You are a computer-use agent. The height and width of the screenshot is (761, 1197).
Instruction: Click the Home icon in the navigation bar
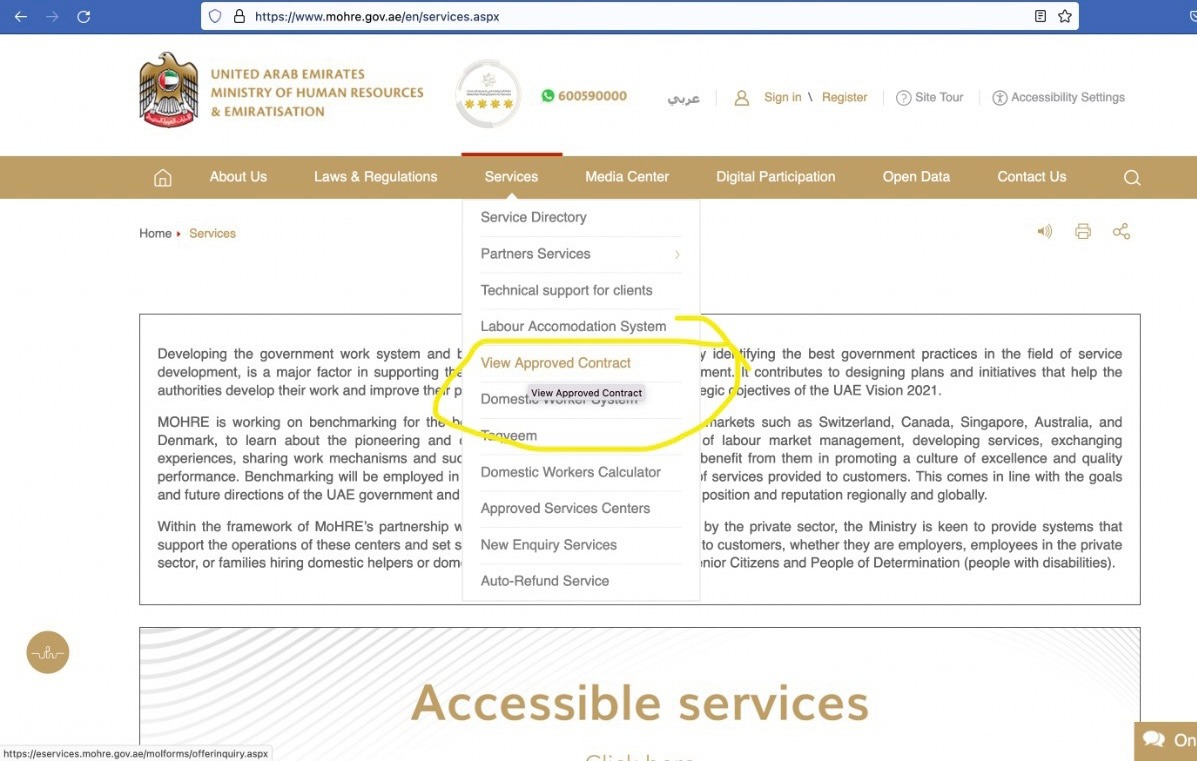point(162,177)
